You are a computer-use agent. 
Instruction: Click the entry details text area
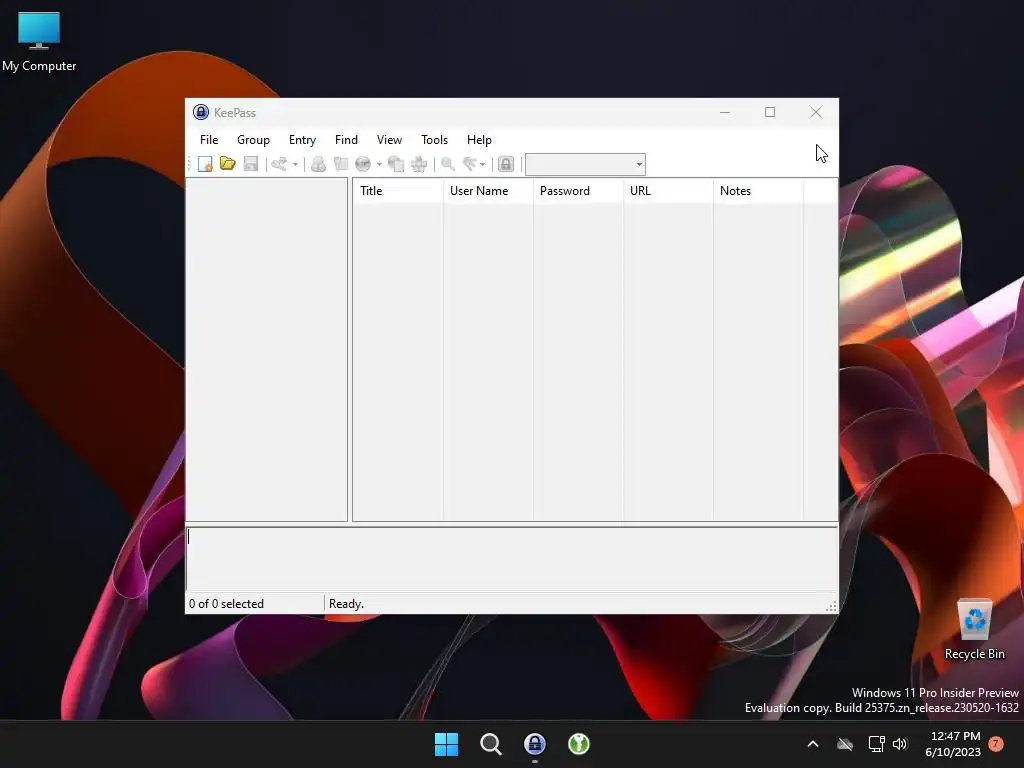pyautogui.click(x=512, y=559)
